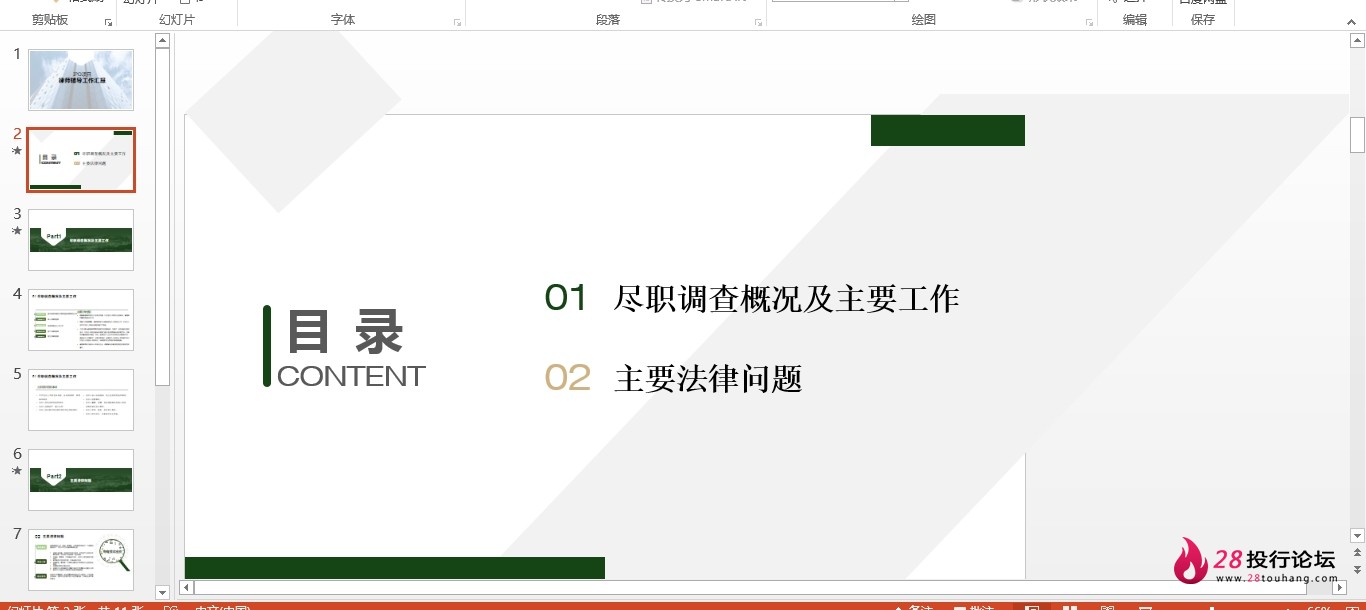Viewport: 1366px width, 610px height.
Task: Click the horizontal scrollbar right arrow
Action: tap(1341, 587)
